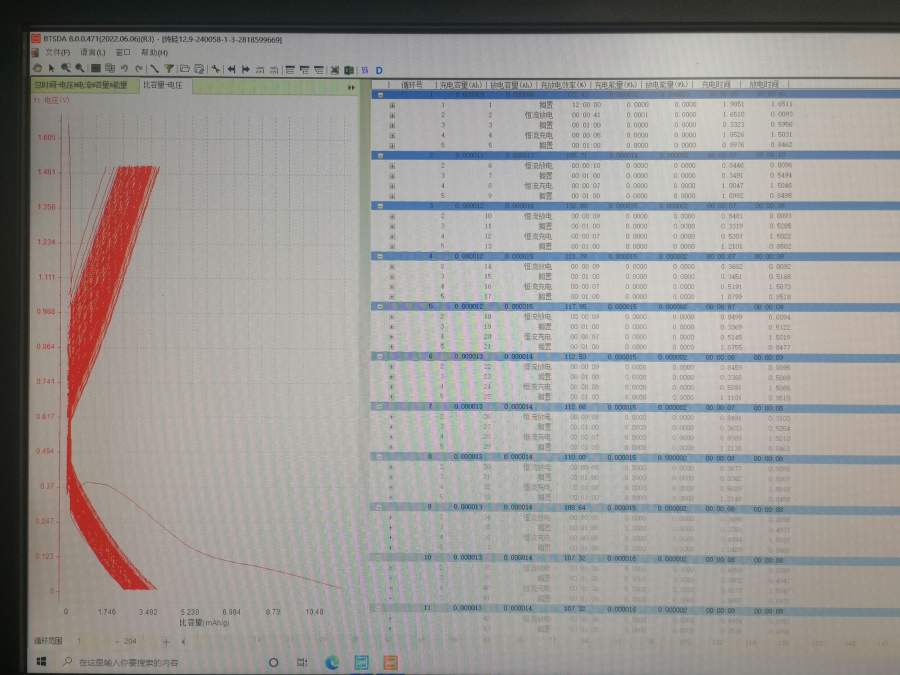Image resolution: width=900 pixels, height=675 pixels.
Task: Click the 循环号 column header
Action: (x=412, y=85)
